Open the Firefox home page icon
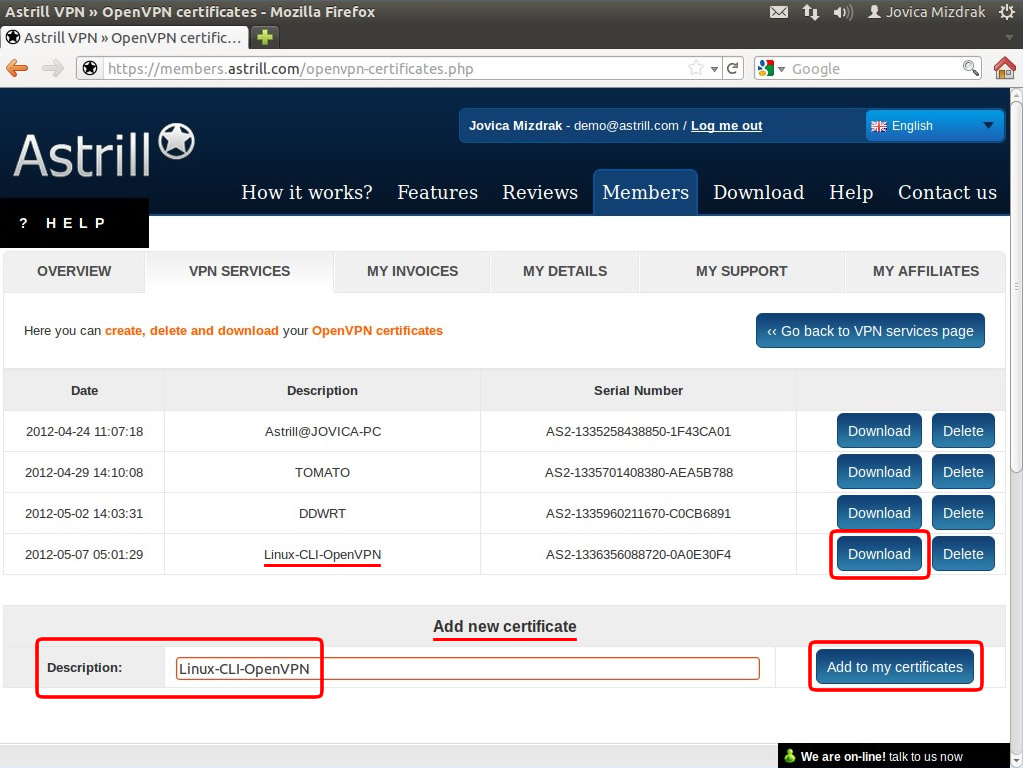 pyautogui.click(x=1005, y=68)
